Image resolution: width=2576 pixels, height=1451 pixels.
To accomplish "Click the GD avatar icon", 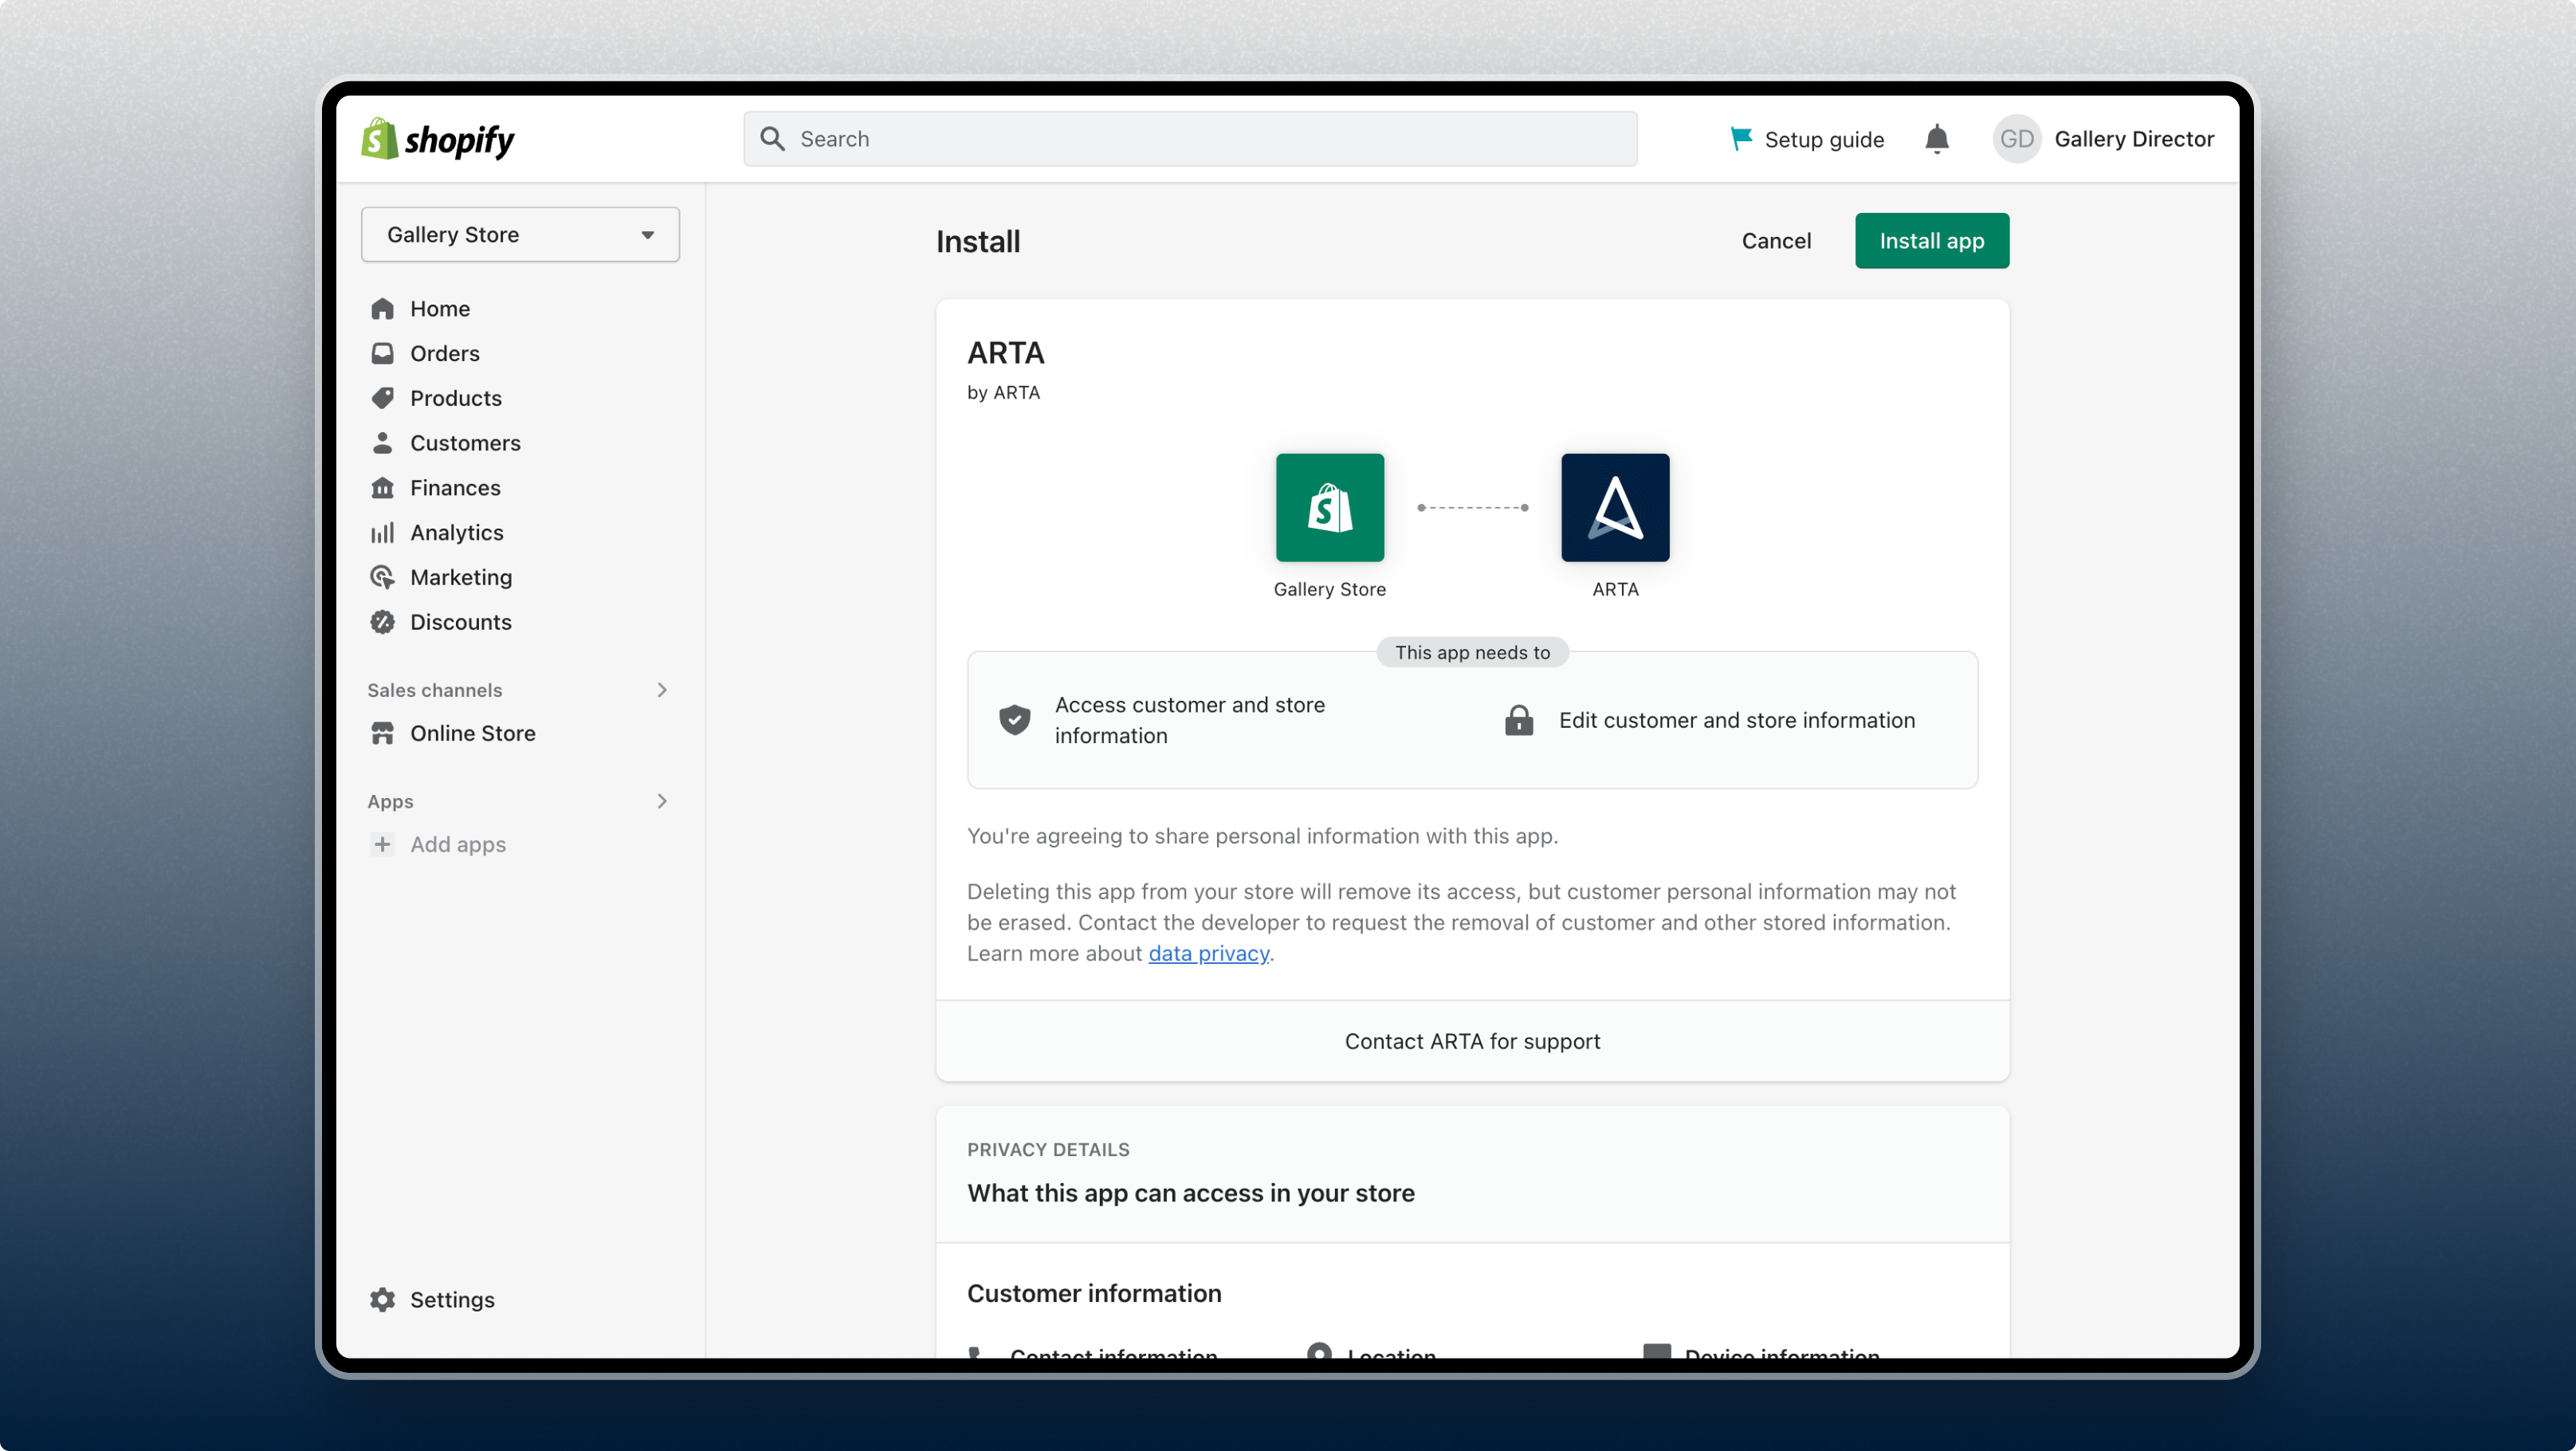I will pyautogui.click(x=2016, y=139).
